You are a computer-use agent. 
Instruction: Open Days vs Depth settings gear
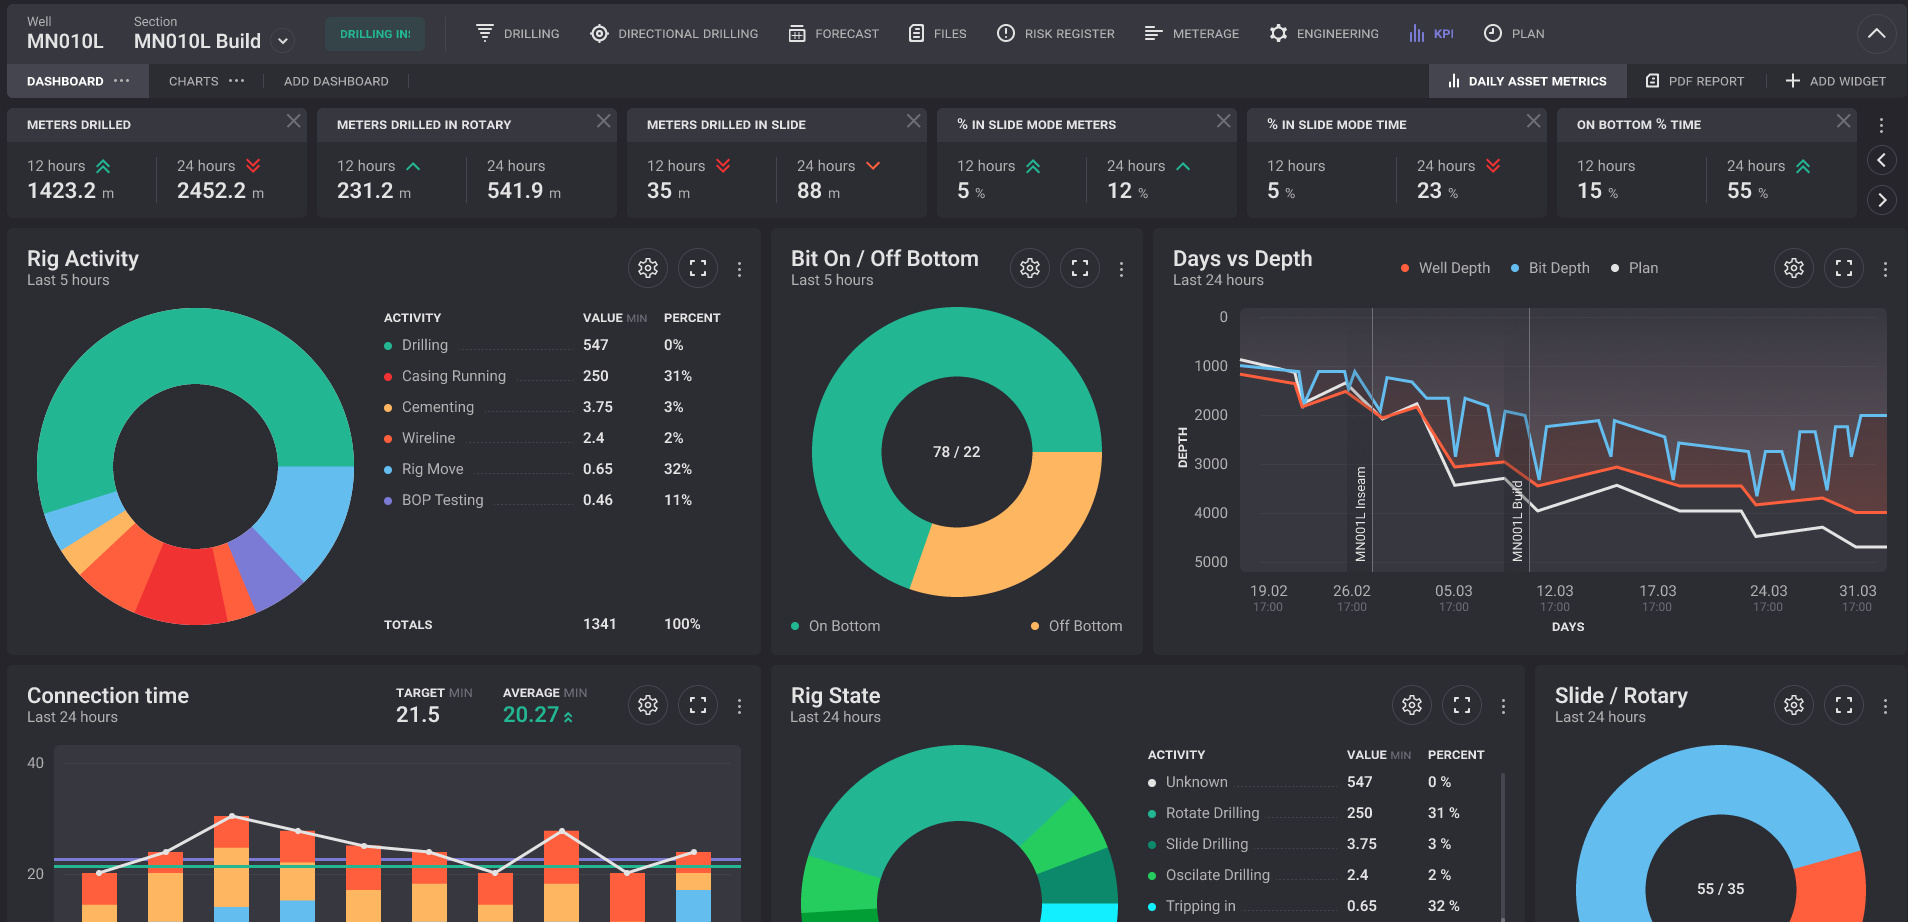(x=1794, y=268)
